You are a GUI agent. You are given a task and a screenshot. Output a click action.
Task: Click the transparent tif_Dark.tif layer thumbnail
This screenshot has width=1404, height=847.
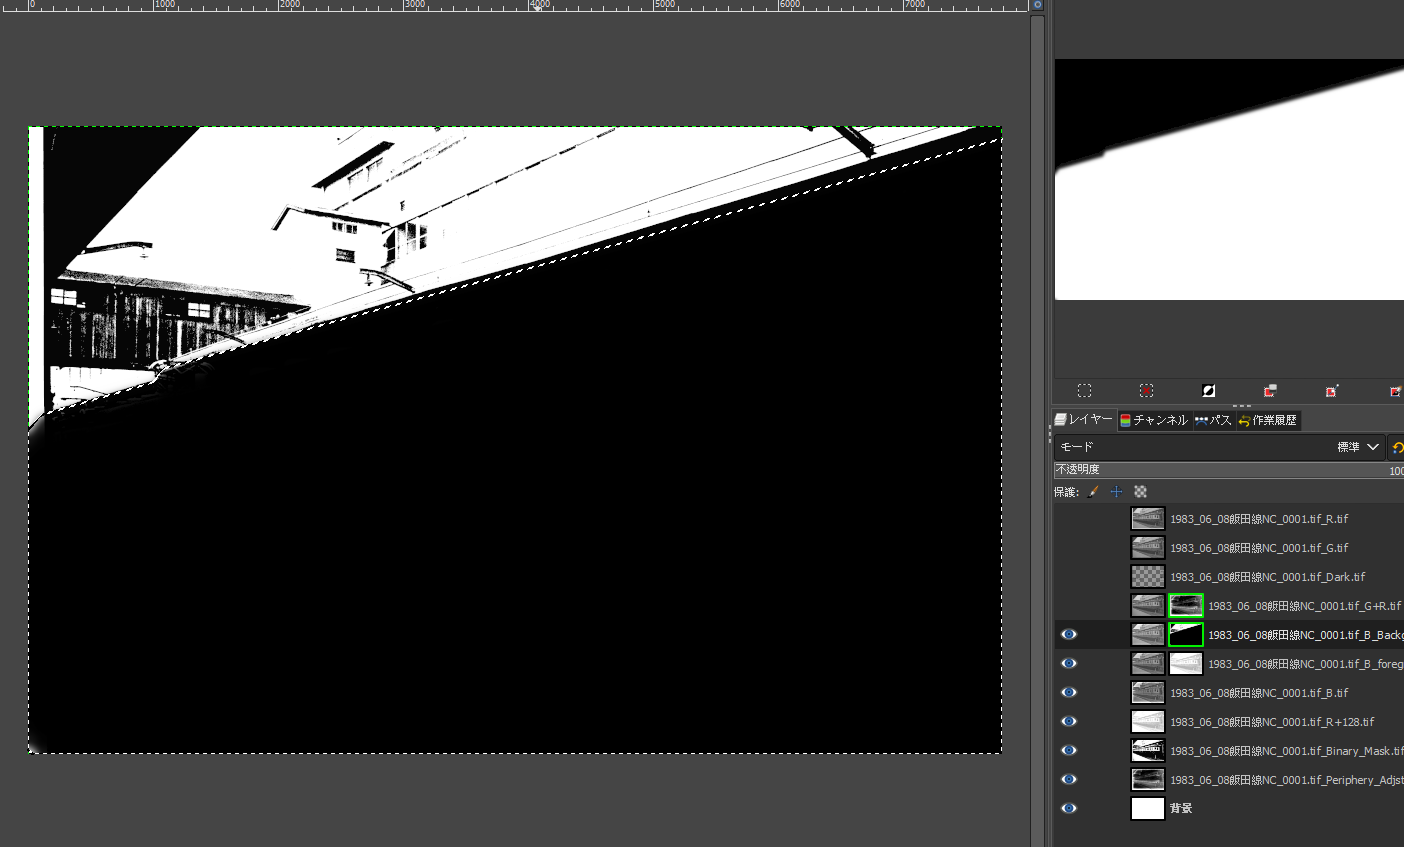click(1148, 577)
